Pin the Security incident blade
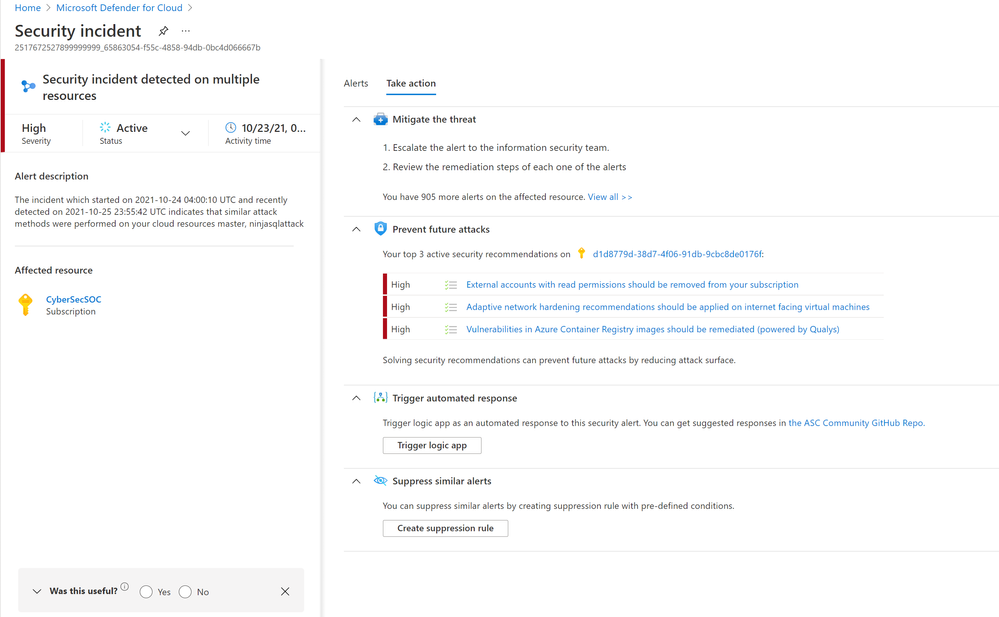Viewport: 999px width, 617px height. (x=163, y=31)
